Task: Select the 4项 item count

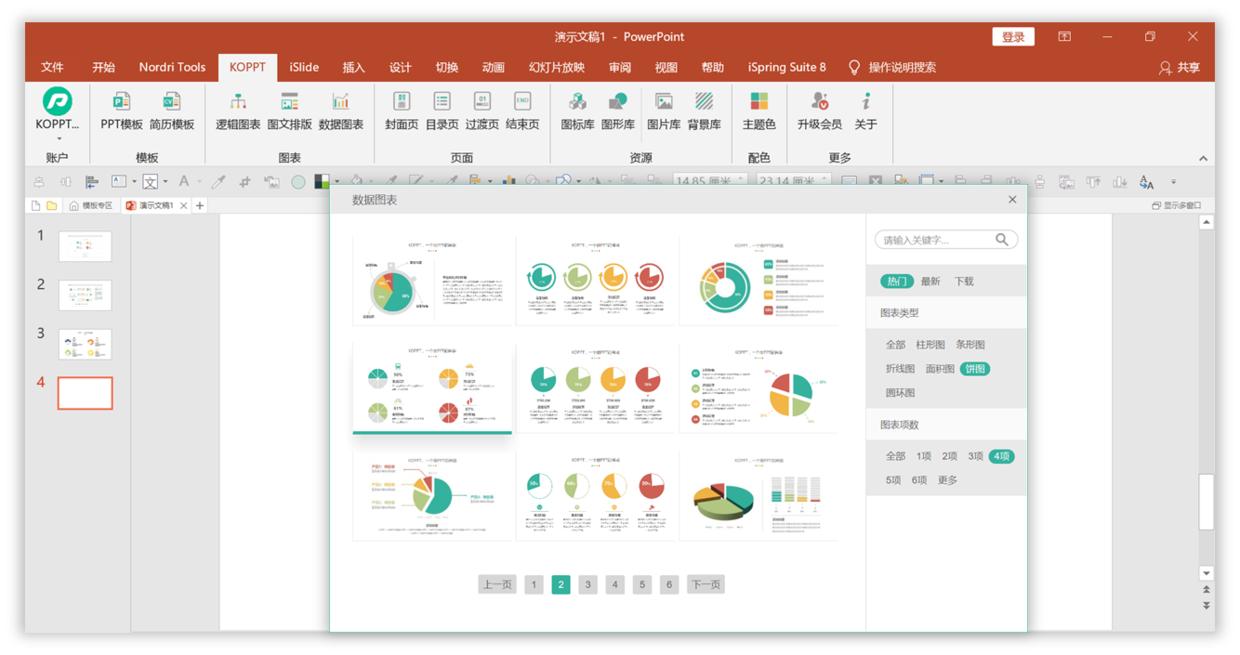Action: click(1001, 456)
